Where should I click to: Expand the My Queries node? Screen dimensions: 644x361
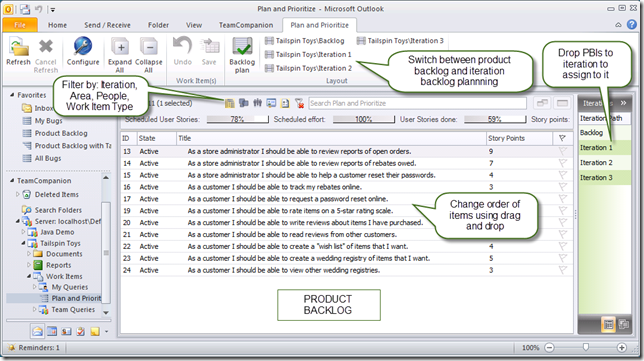[34, 287]
